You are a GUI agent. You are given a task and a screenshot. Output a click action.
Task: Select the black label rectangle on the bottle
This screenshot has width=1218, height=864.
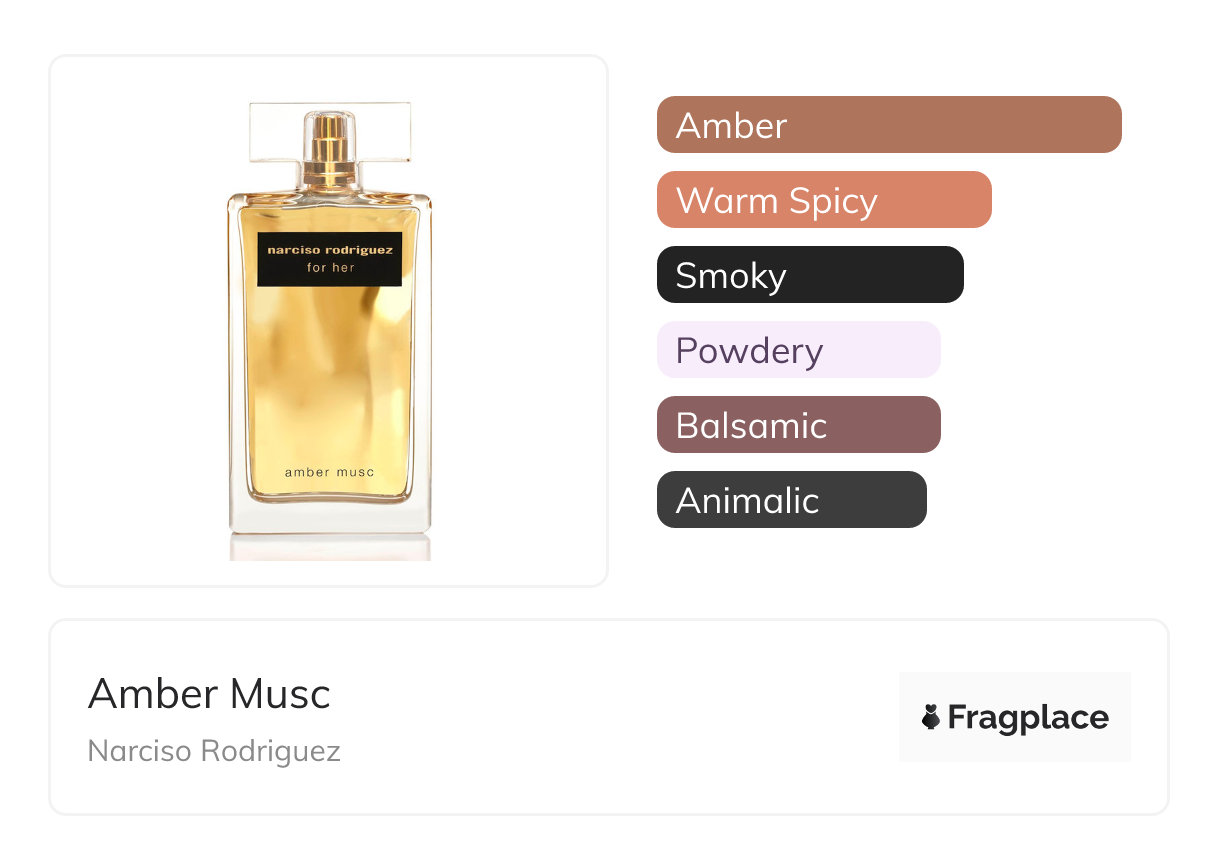pyautogui.click(x=329, y=259)
